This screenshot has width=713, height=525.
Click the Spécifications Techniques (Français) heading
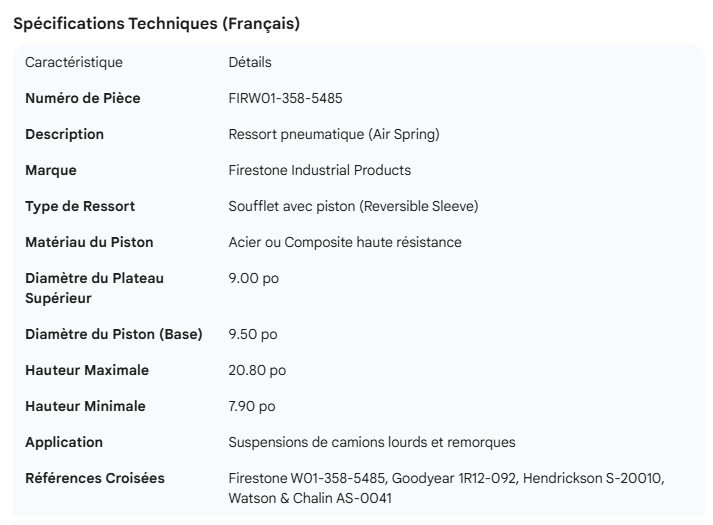tap(156, 24)
